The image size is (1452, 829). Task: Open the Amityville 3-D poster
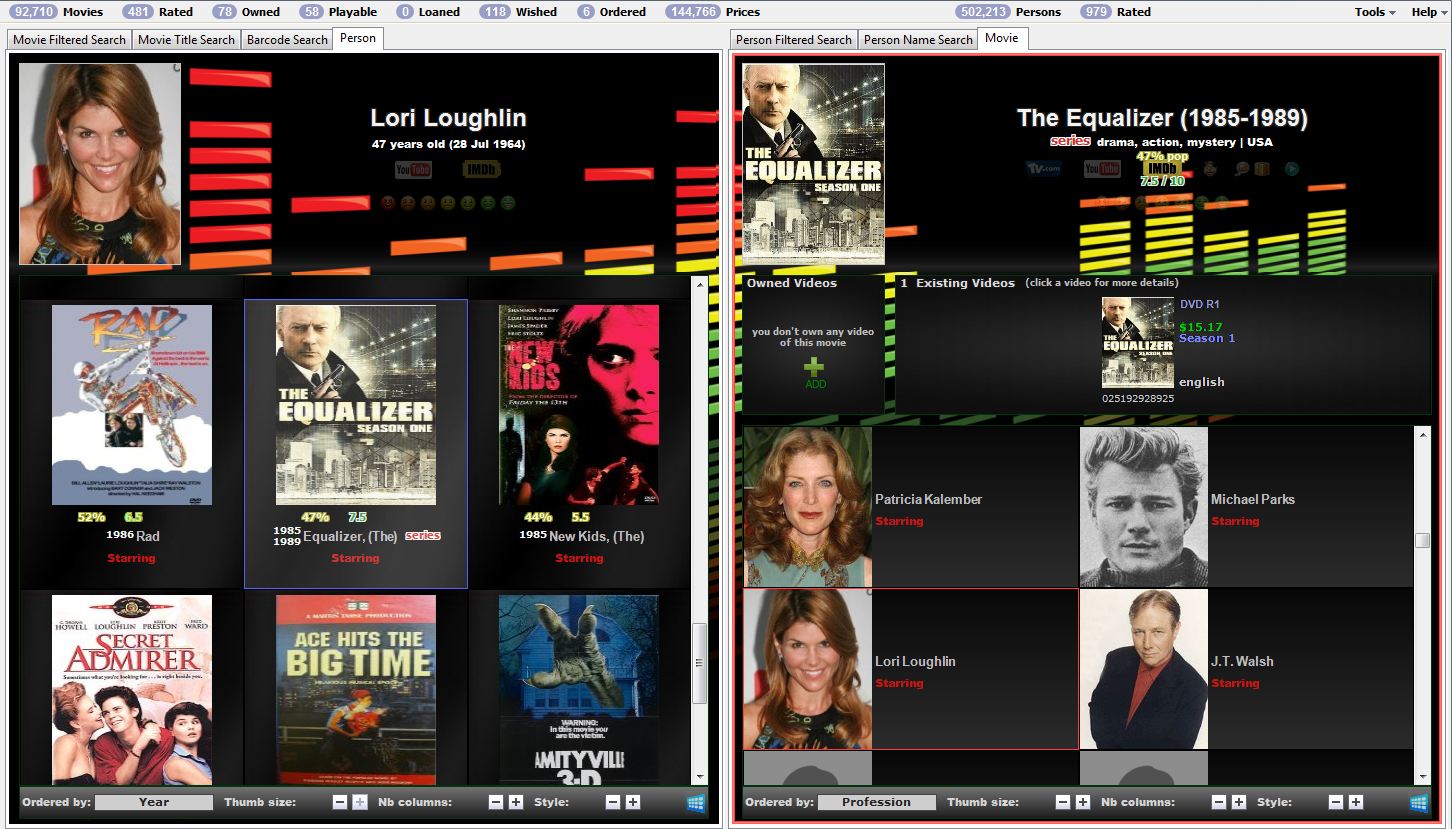coord(579,690)
